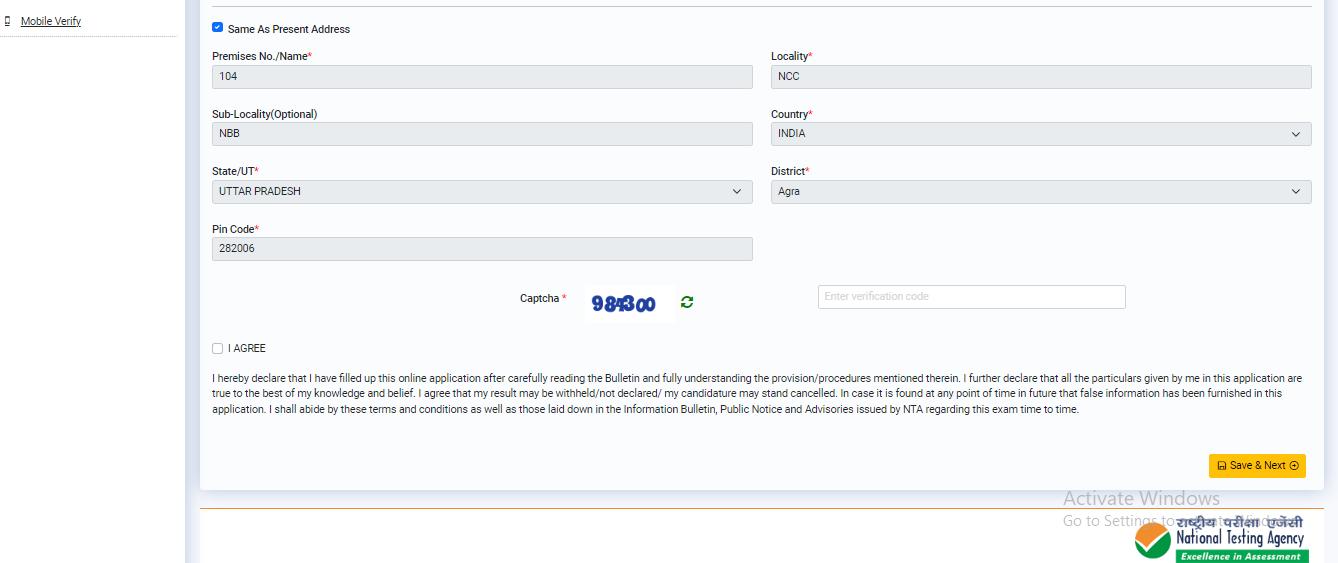Expand the State/UT dropdown
This screenshot has height=563, width=1338.
(481, 192)
